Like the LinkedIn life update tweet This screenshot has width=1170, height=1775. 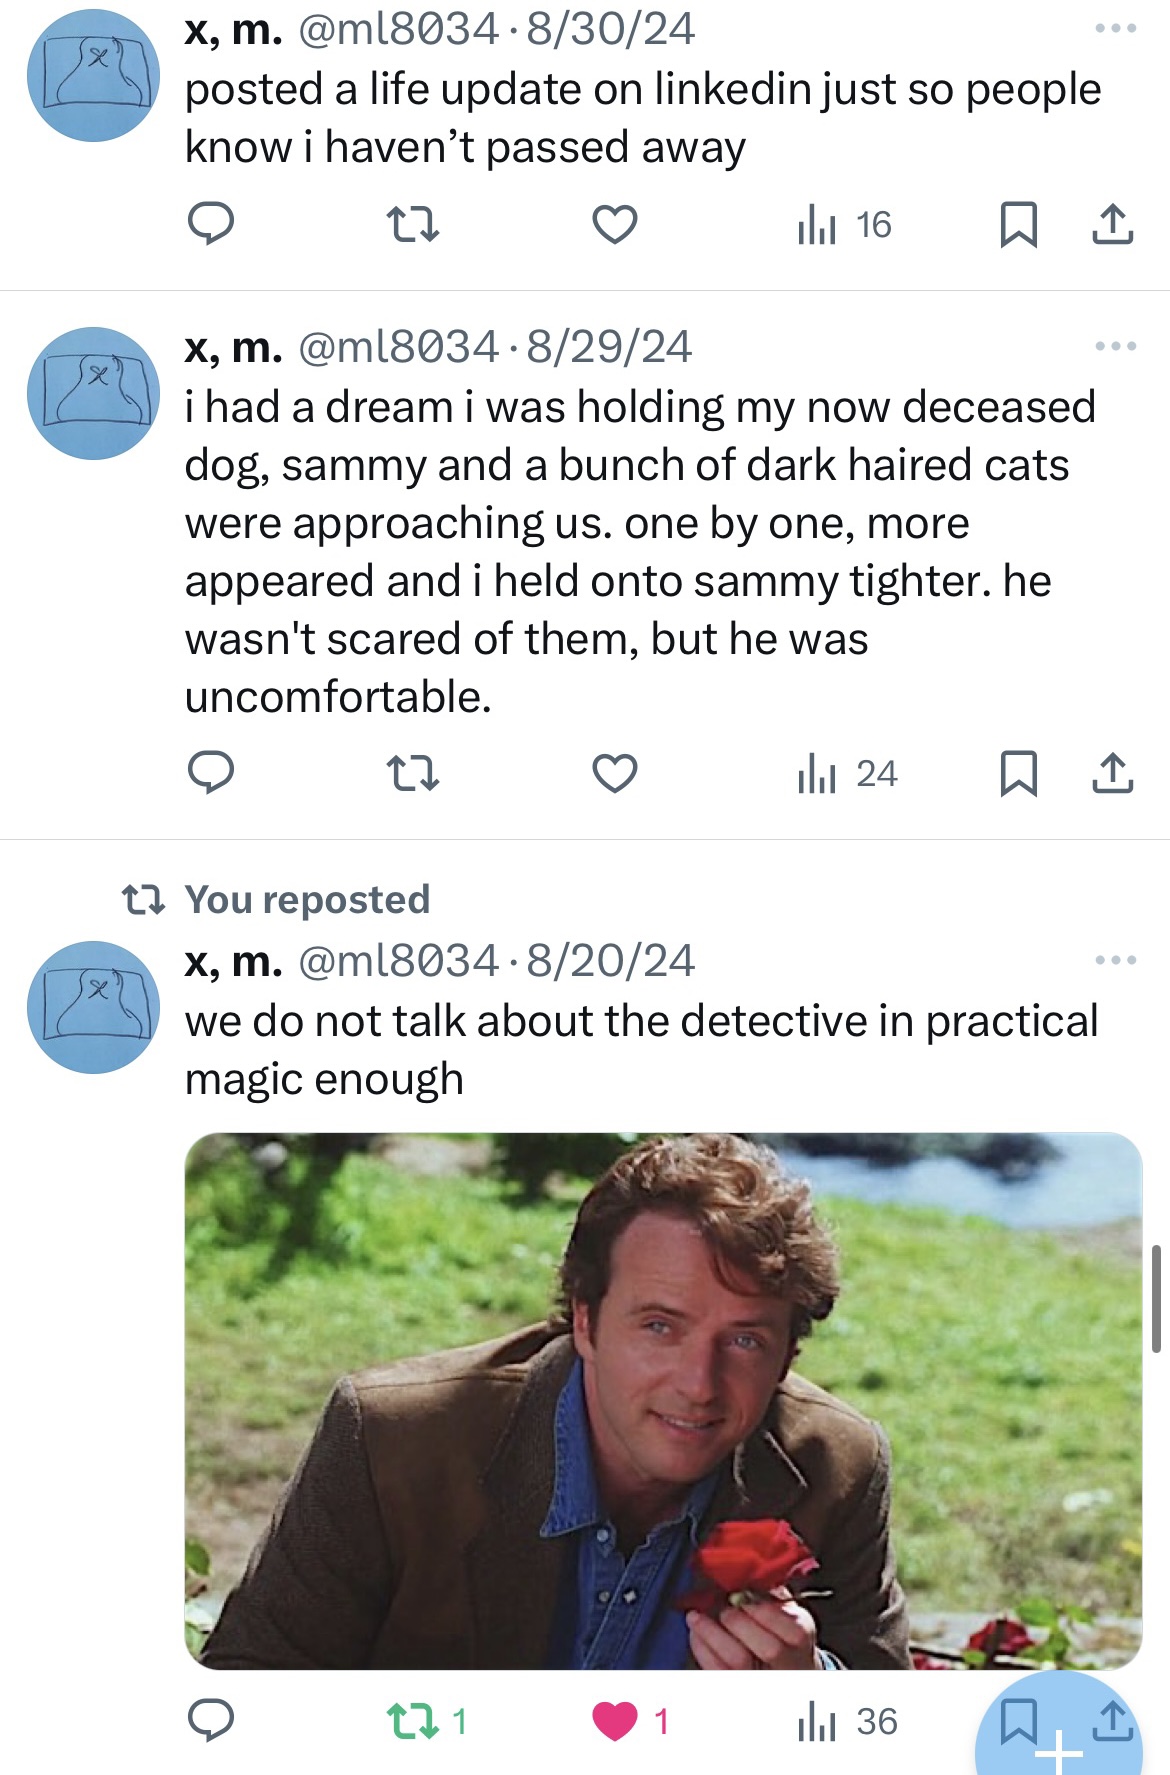point(614,224)
